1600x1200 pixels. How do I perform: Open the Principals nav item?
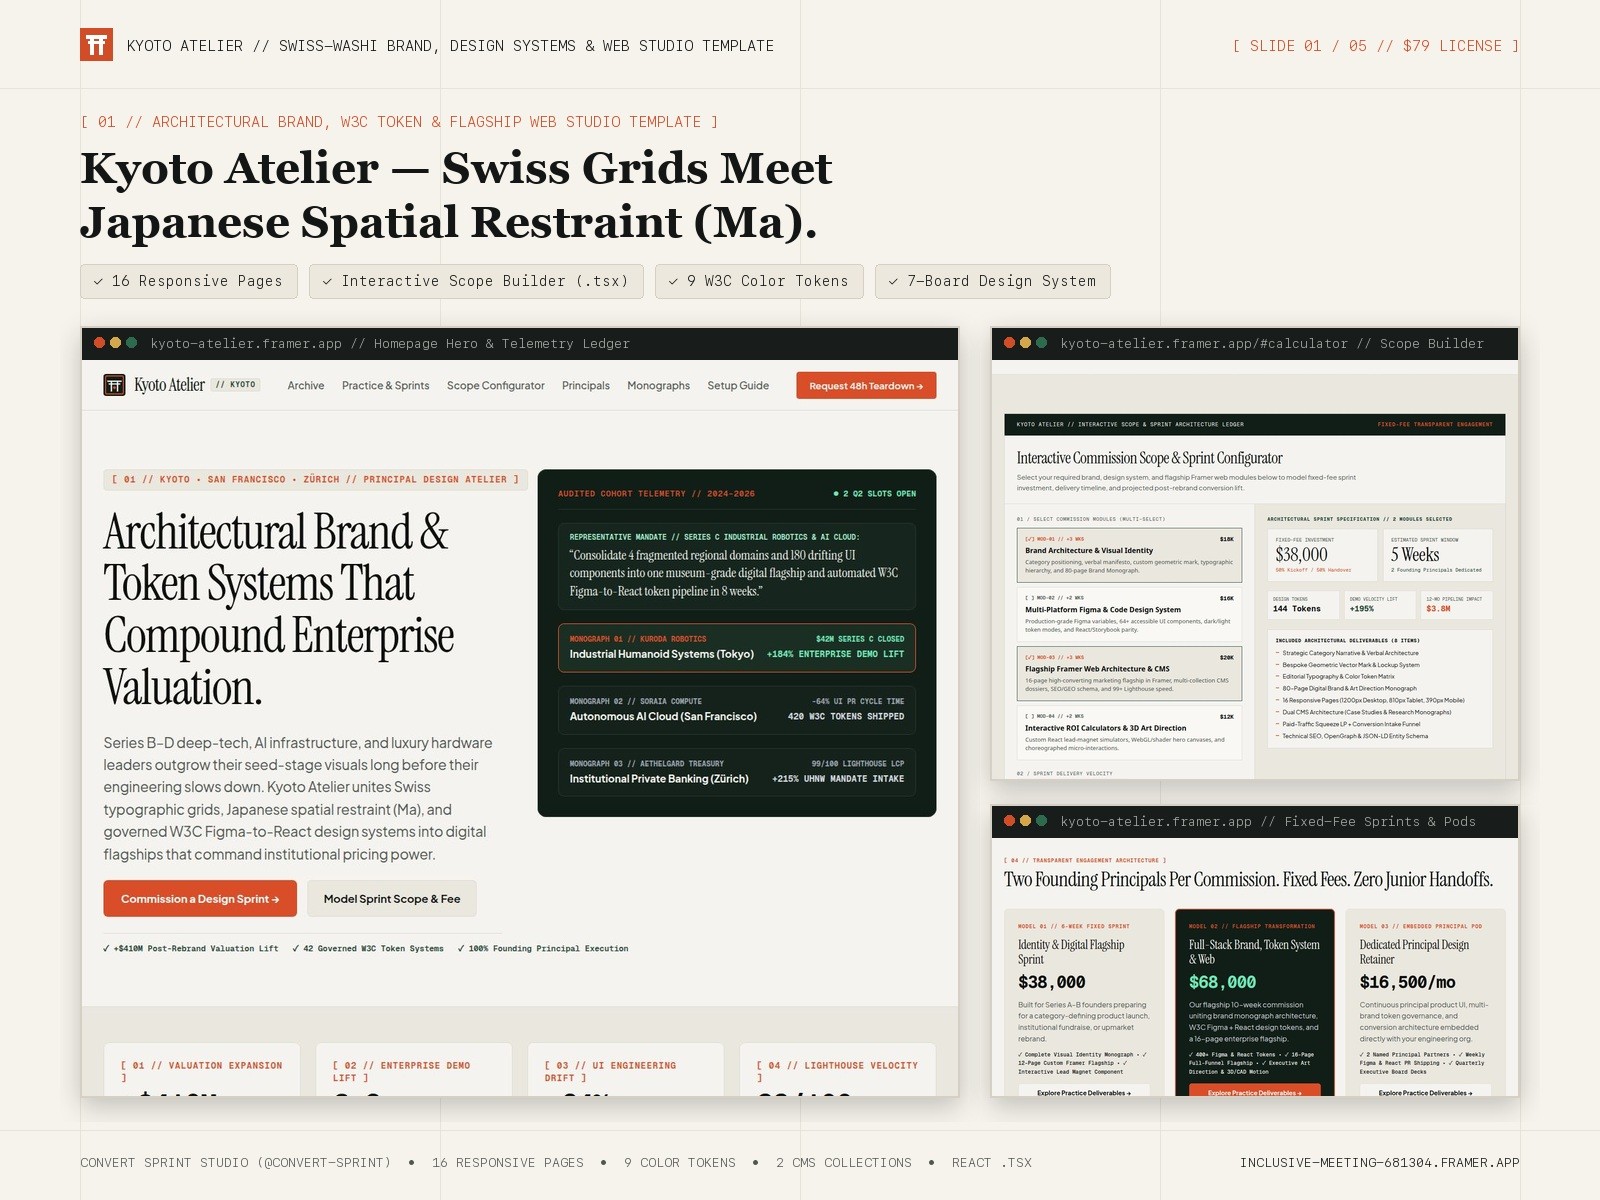(x=586, y=386)
